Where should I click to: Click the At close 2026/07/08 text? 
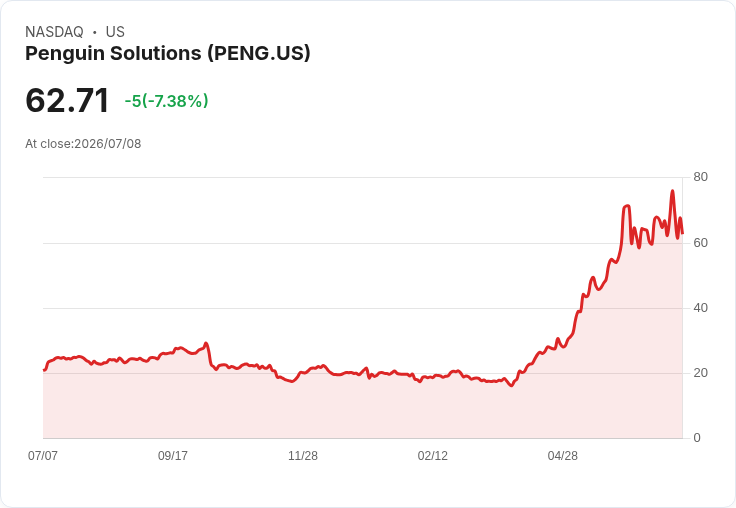[x=83, y=144]
